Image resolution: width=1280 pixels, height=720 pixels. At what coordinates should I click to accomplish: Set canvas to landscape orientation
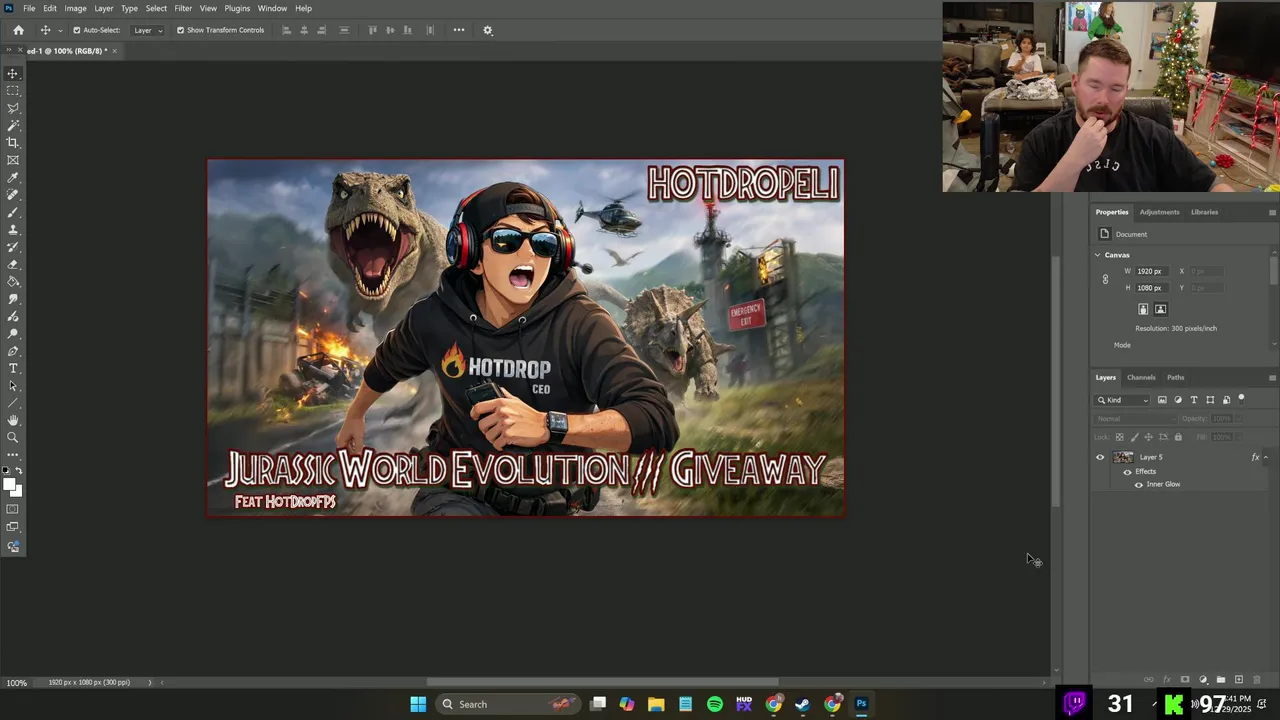(1160, 309)
